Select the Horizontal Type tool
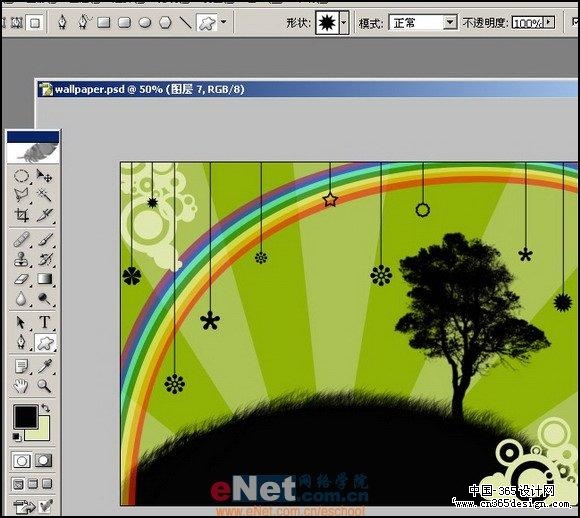Image resolution: width=580 pixels, height=518 pixels. tap(44, 322)
